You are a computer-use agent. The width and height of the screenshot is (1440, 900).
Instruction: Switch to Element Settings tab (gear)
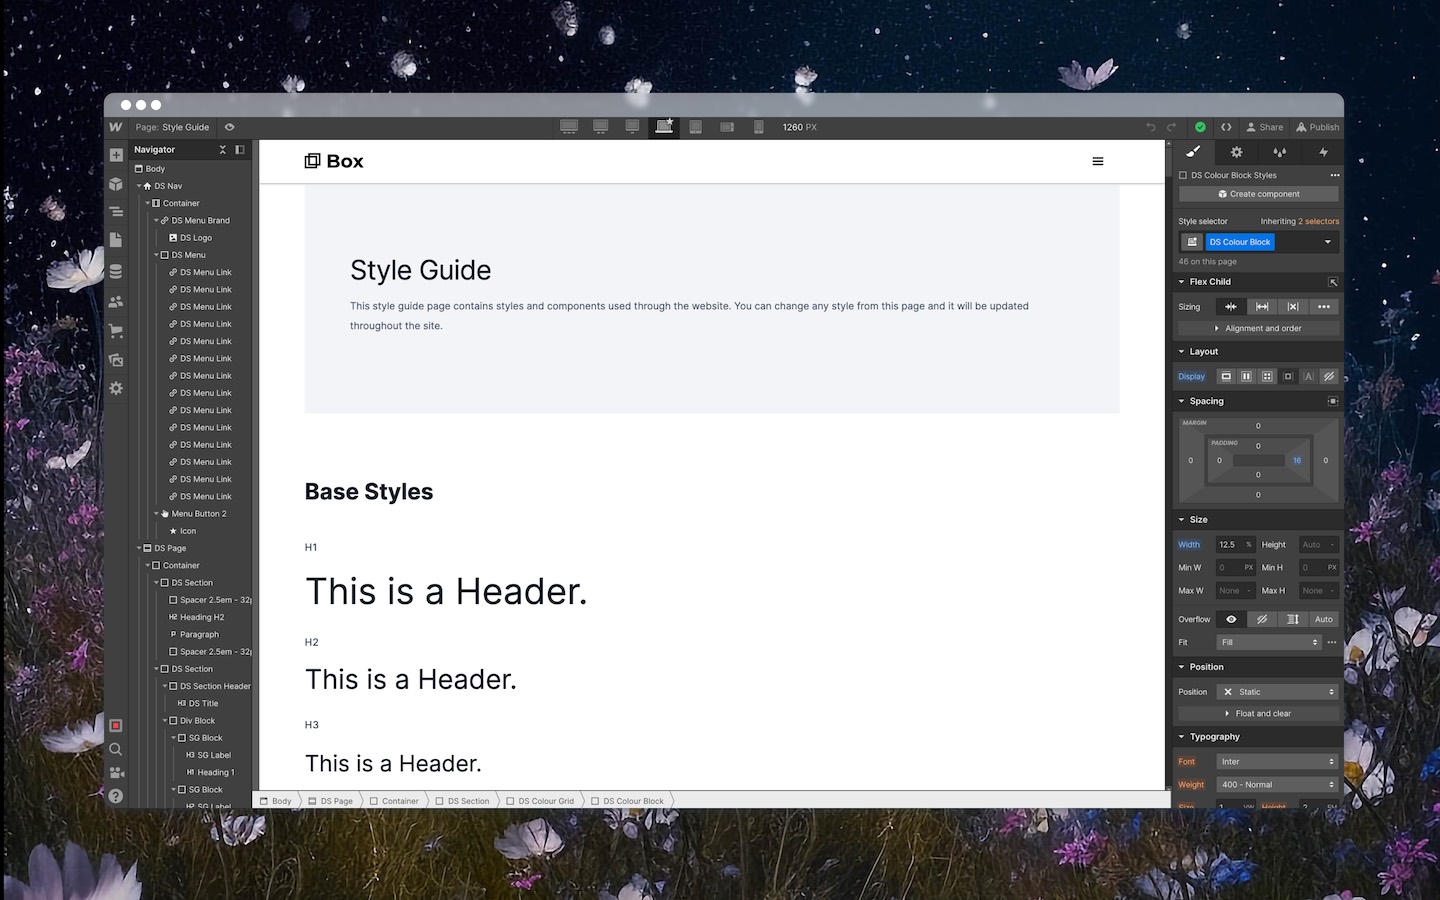[1236, 152]
